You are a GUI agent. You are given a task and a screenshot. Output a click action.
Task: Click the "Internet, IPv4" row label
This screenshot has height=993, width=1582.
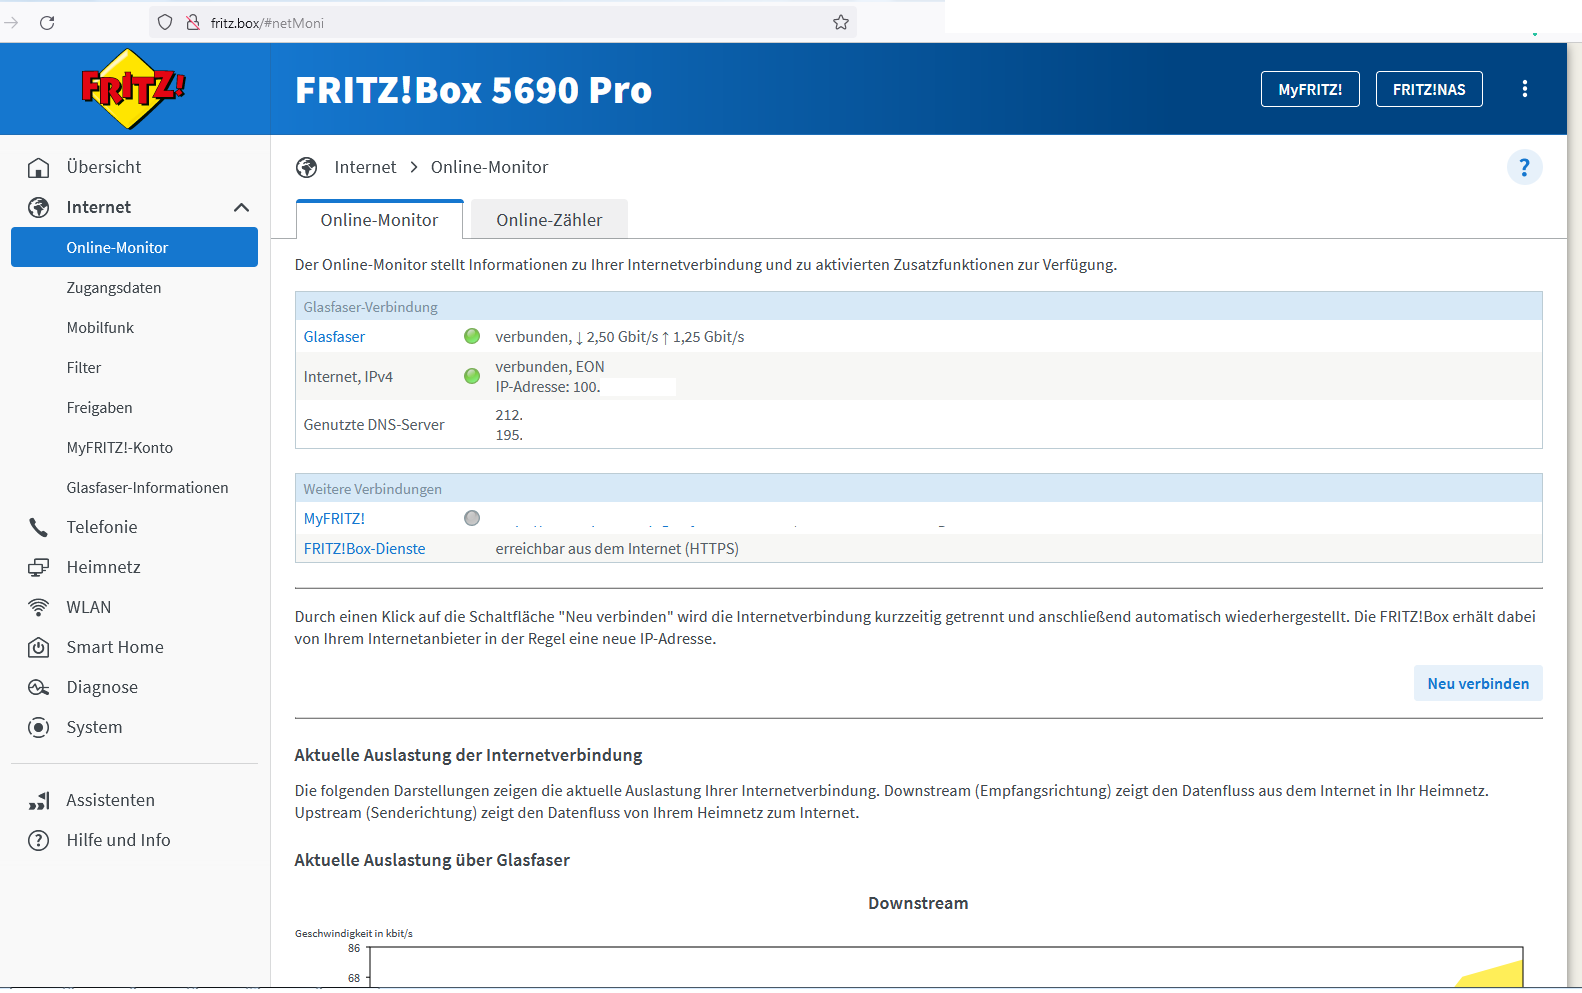[348, 376]
